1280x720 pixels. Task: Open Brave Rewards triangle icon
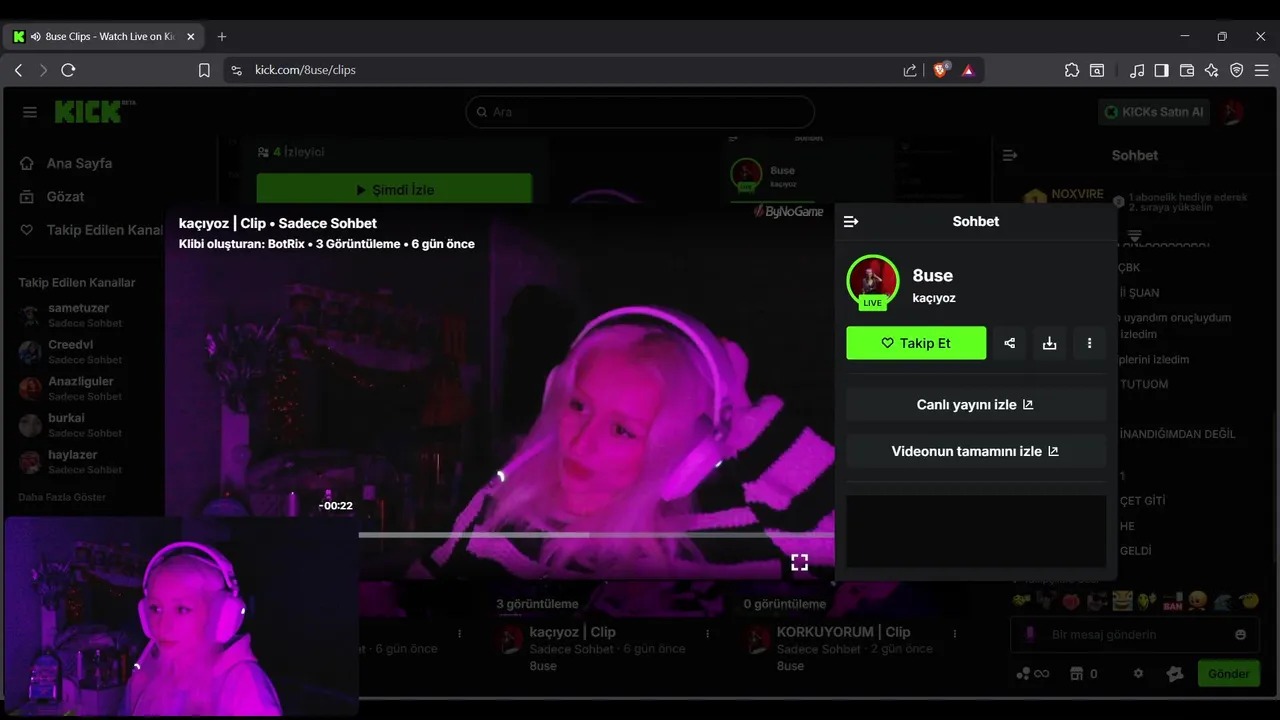(x=968, y=70)
